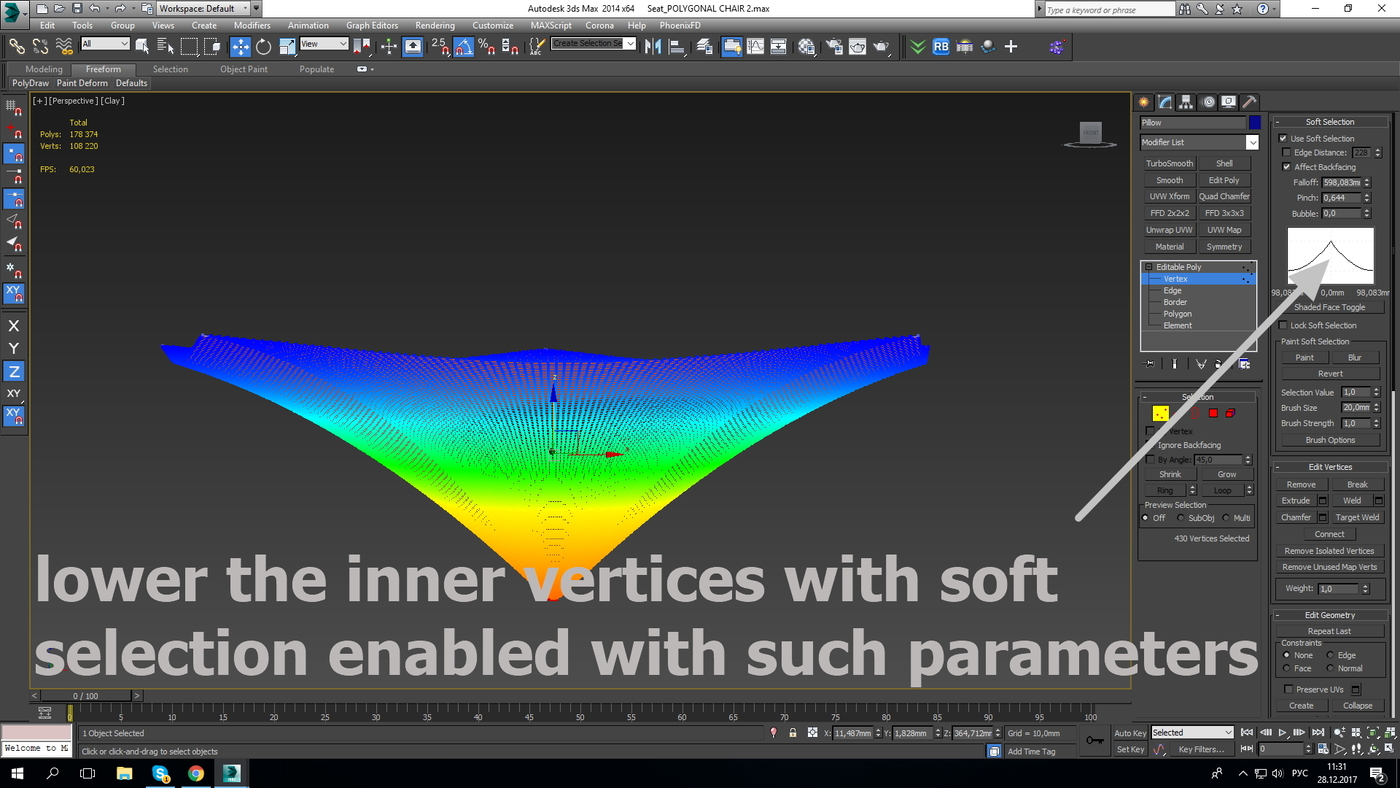This screenshot has height=788, width=1400.
Task: Open the View reference coordinate dropdown
Action: [324, 44]
